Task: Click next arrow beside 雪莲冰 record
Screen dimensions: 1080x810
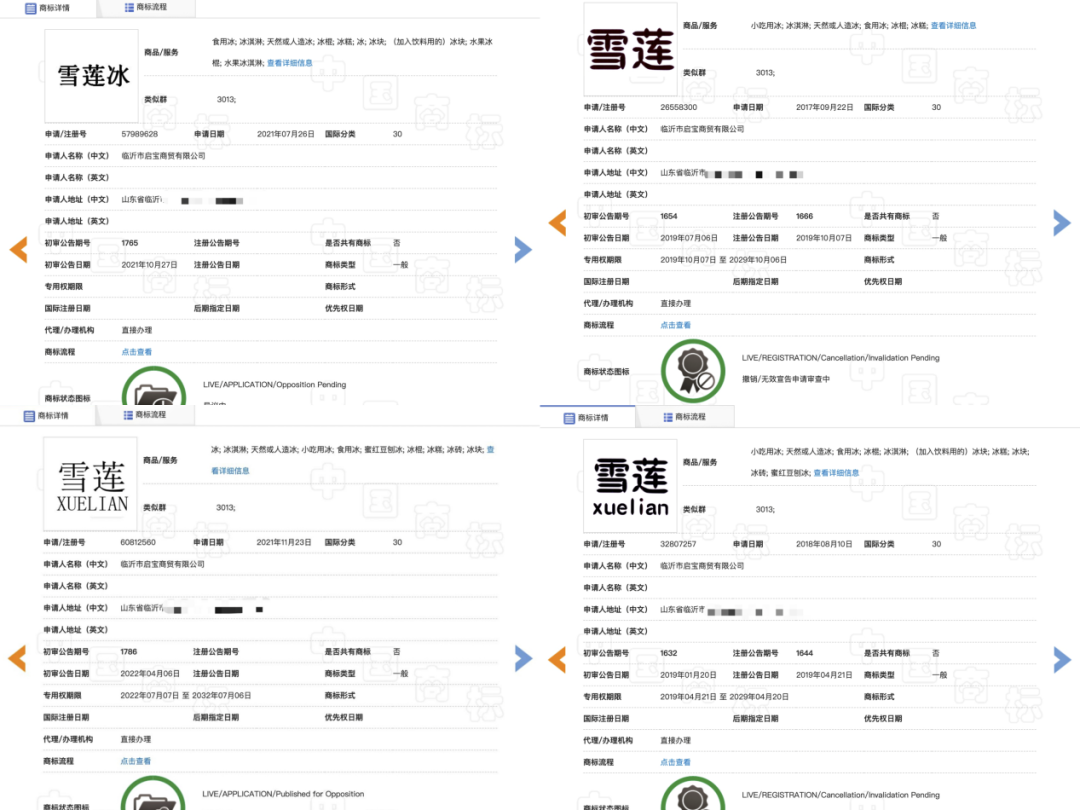Action: coord(523,249)
